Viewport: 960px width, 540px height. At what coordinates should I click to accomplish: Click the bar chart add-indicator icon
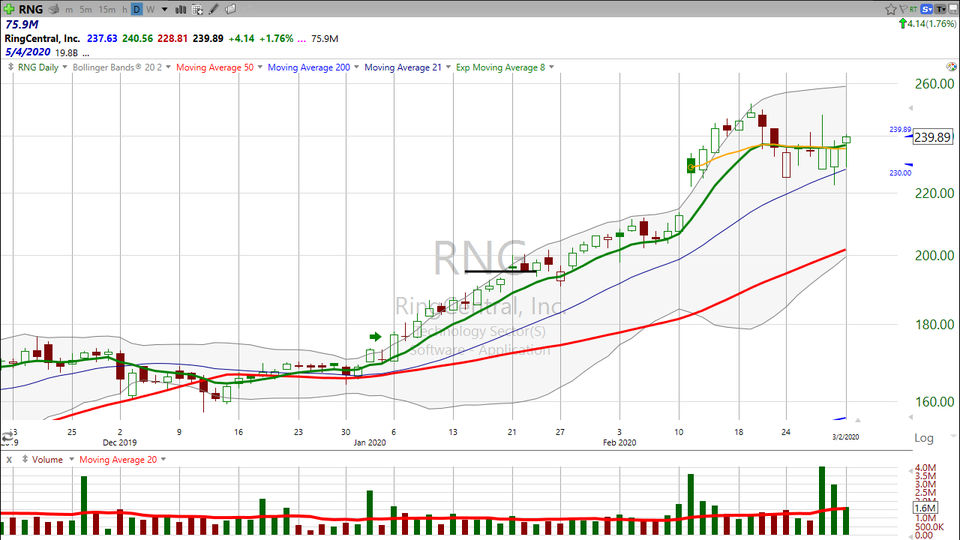pos(181,9)
